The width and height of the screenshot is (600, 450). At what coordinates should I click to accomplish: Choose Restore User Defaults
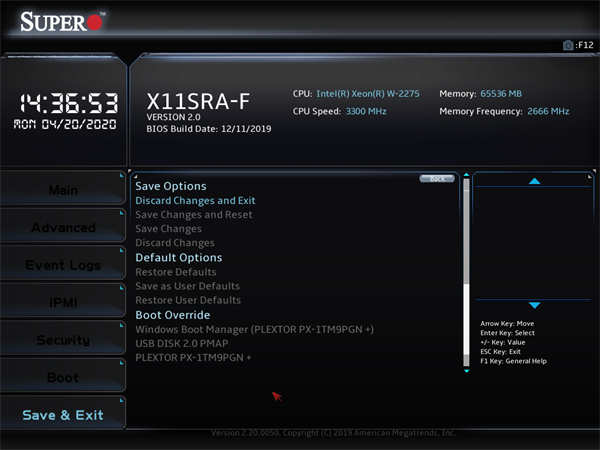point(188,300)
